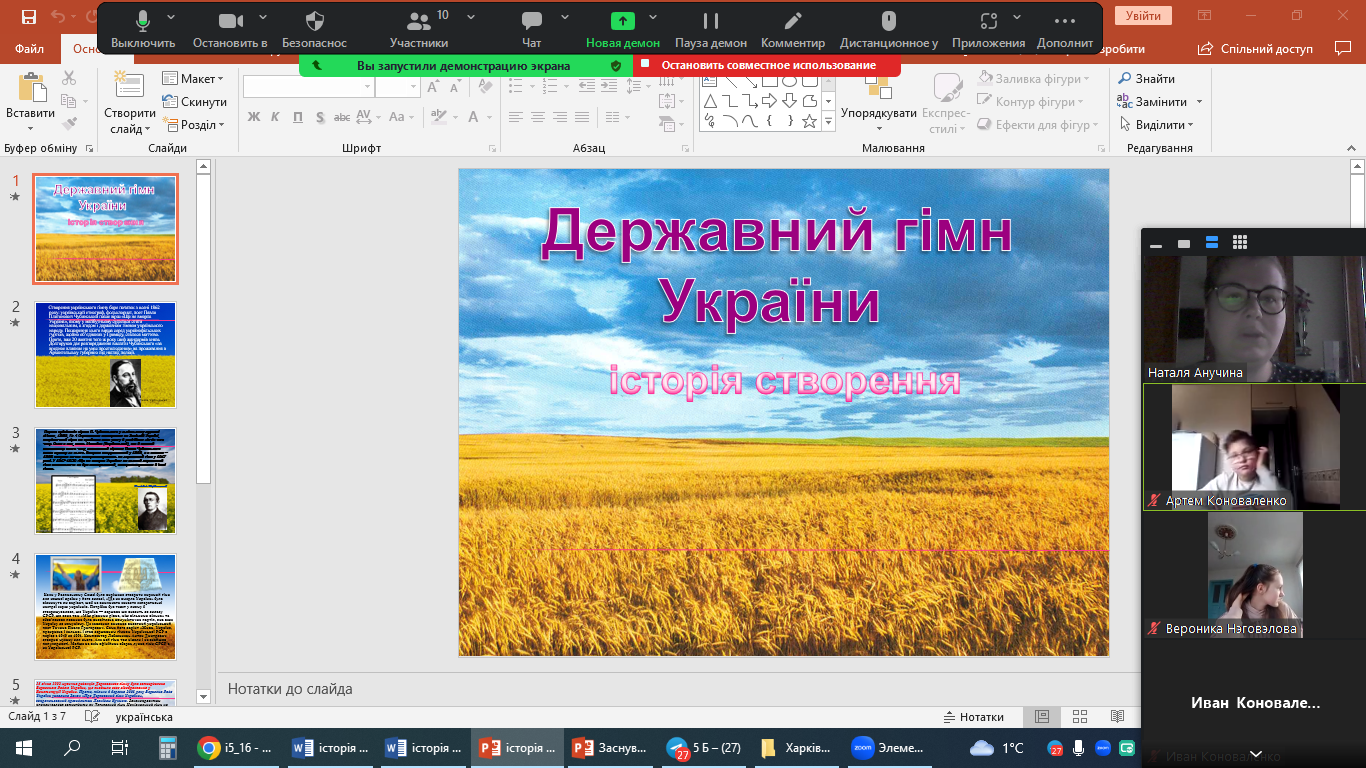The image size is (1366, 768).
Task: Open the font name combo box
Action: click(x=308, y=87)
